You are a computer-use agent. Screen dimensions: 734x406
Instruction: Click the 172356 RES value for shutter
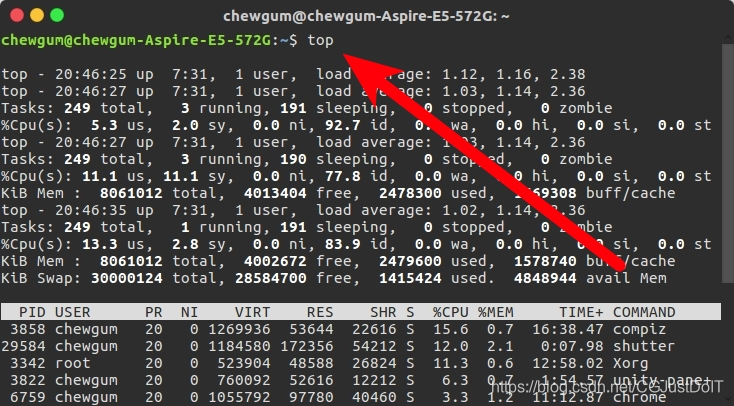(x=307, y=347)
